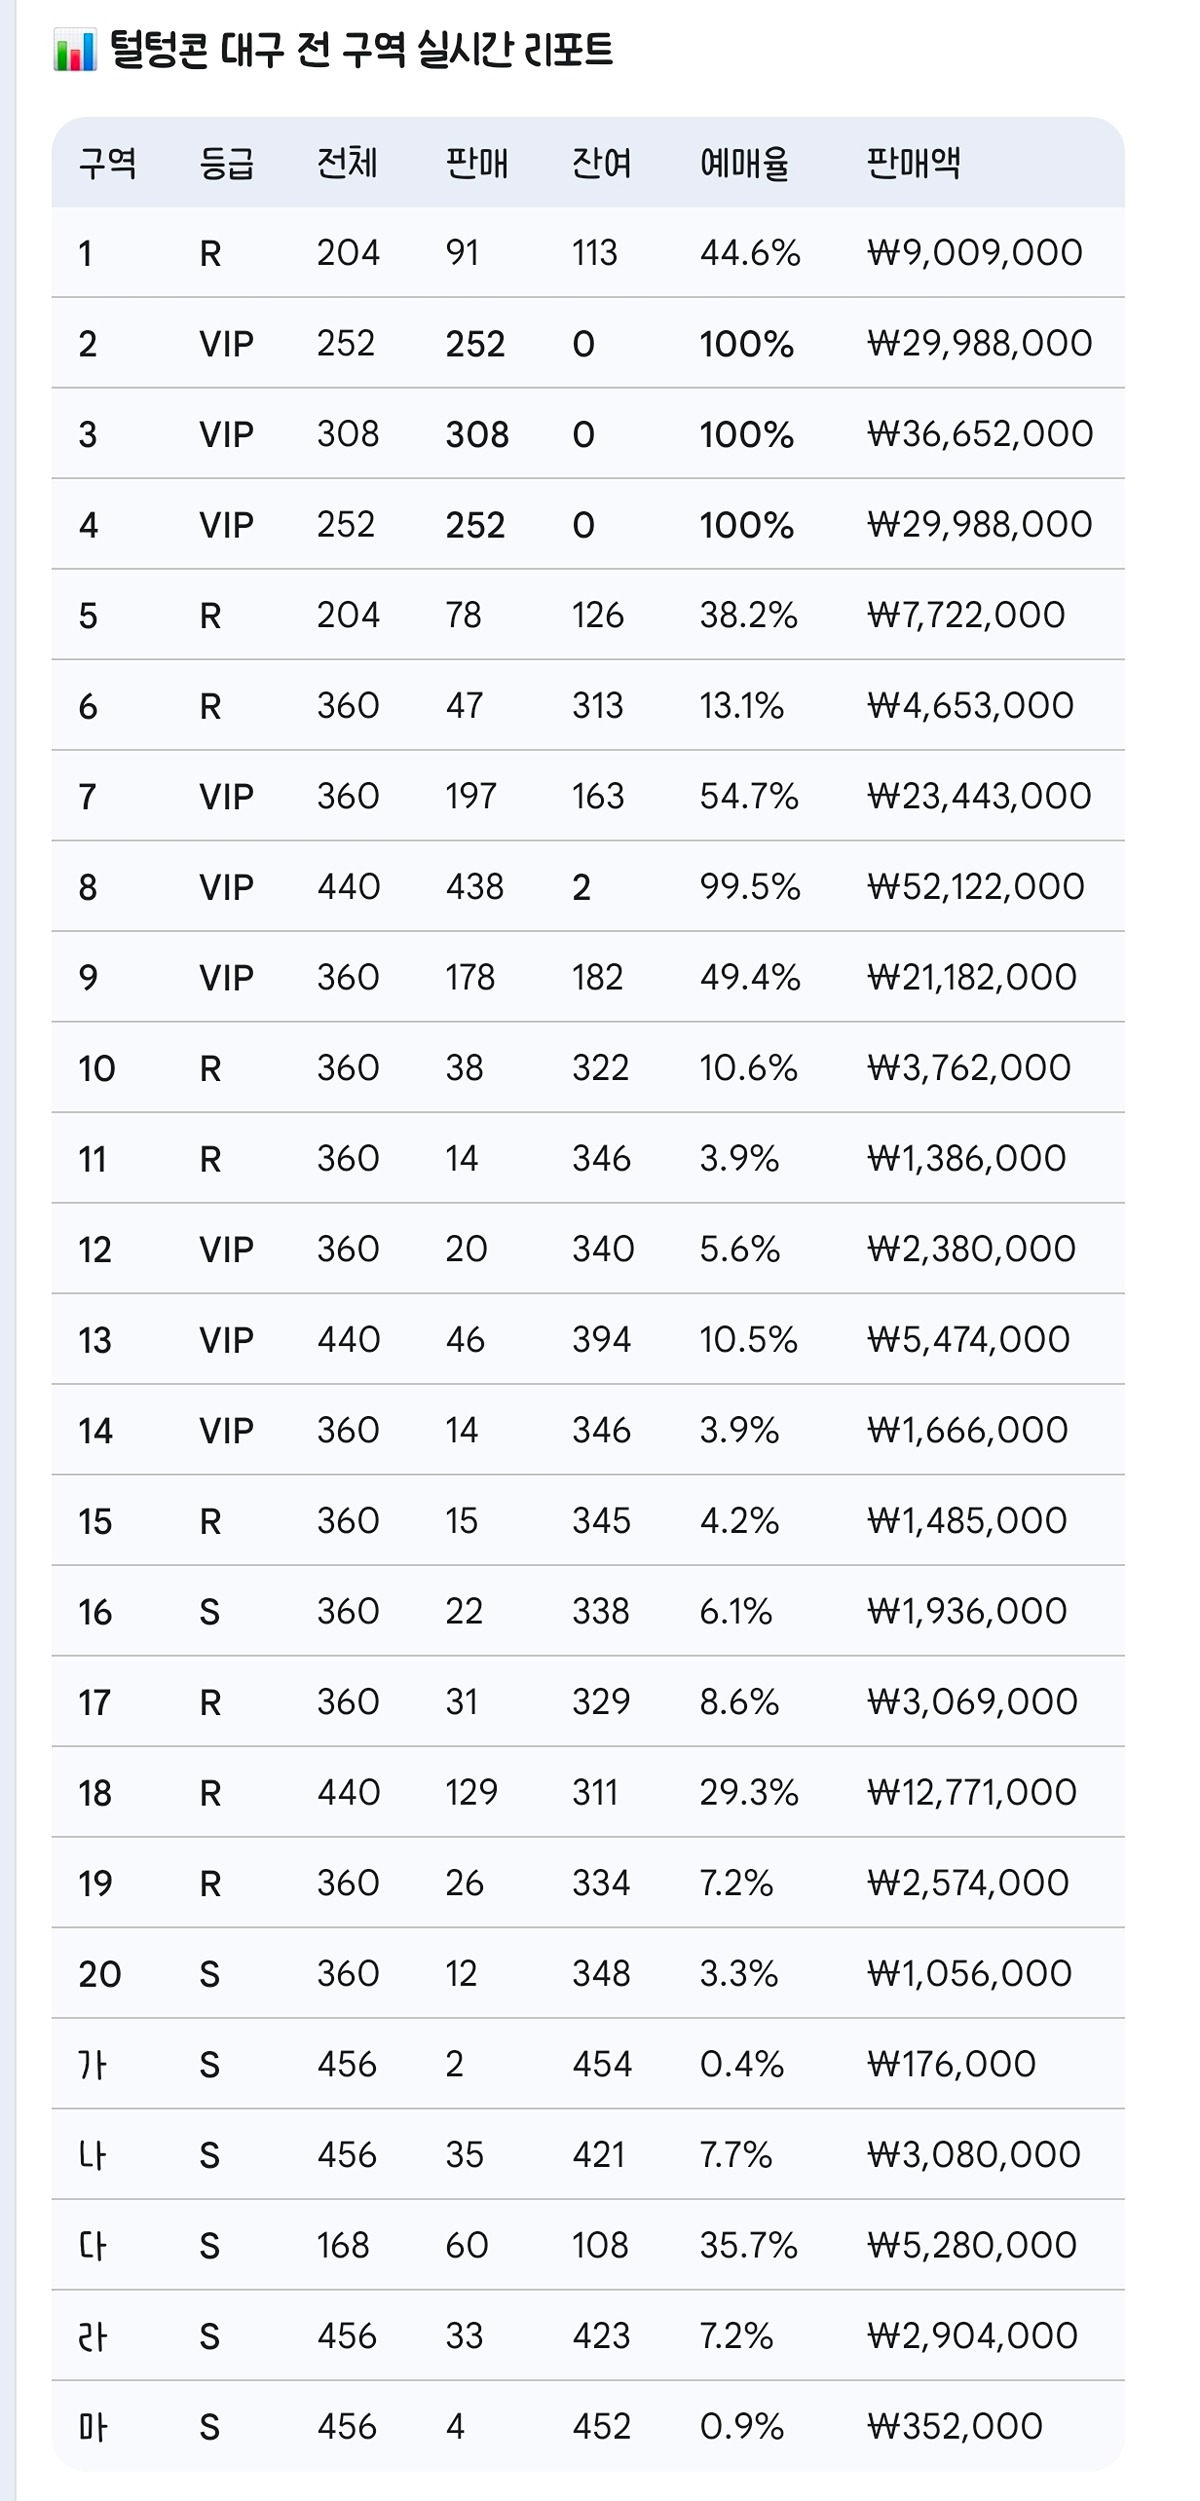Viewport: 1200px width, 2501px height.
Task: Click the report title 털텅콘 대구 전 구역 실시간 리포트
Action: coord(361,50)
